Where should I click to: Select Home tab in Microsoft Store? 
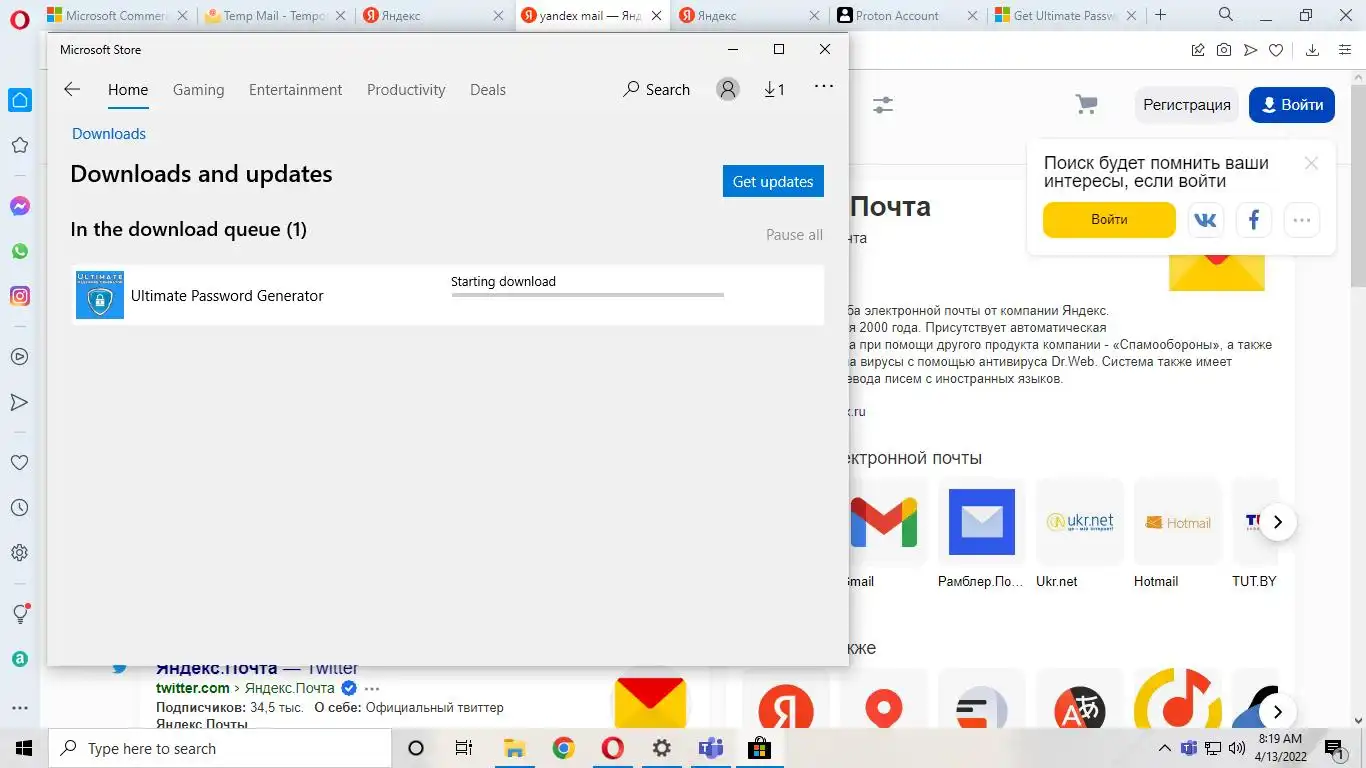pyautogui.click(x=128, y=89)
